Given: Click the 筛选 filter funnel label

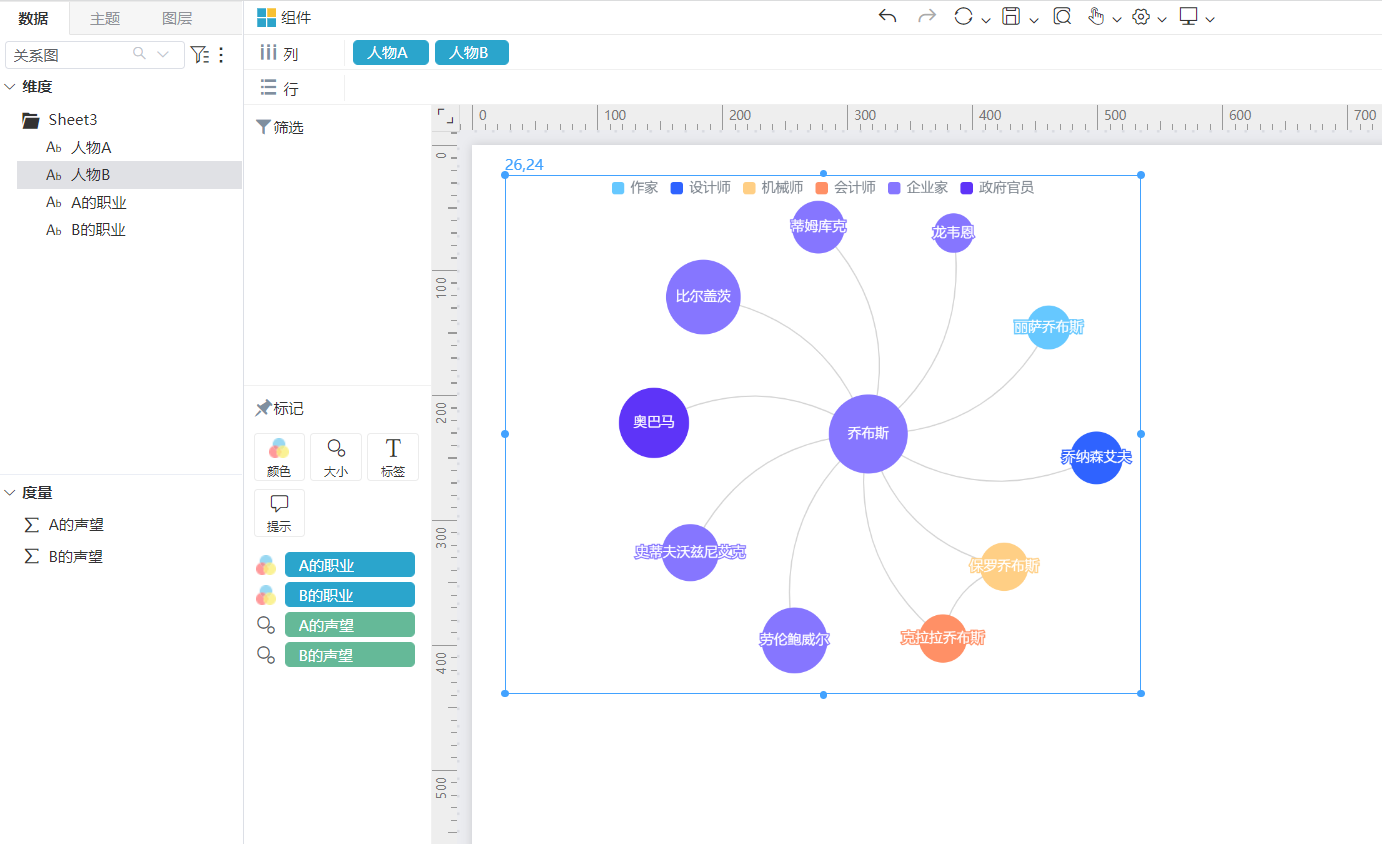Looking at the screenshot, I should [x=280, y=127].
